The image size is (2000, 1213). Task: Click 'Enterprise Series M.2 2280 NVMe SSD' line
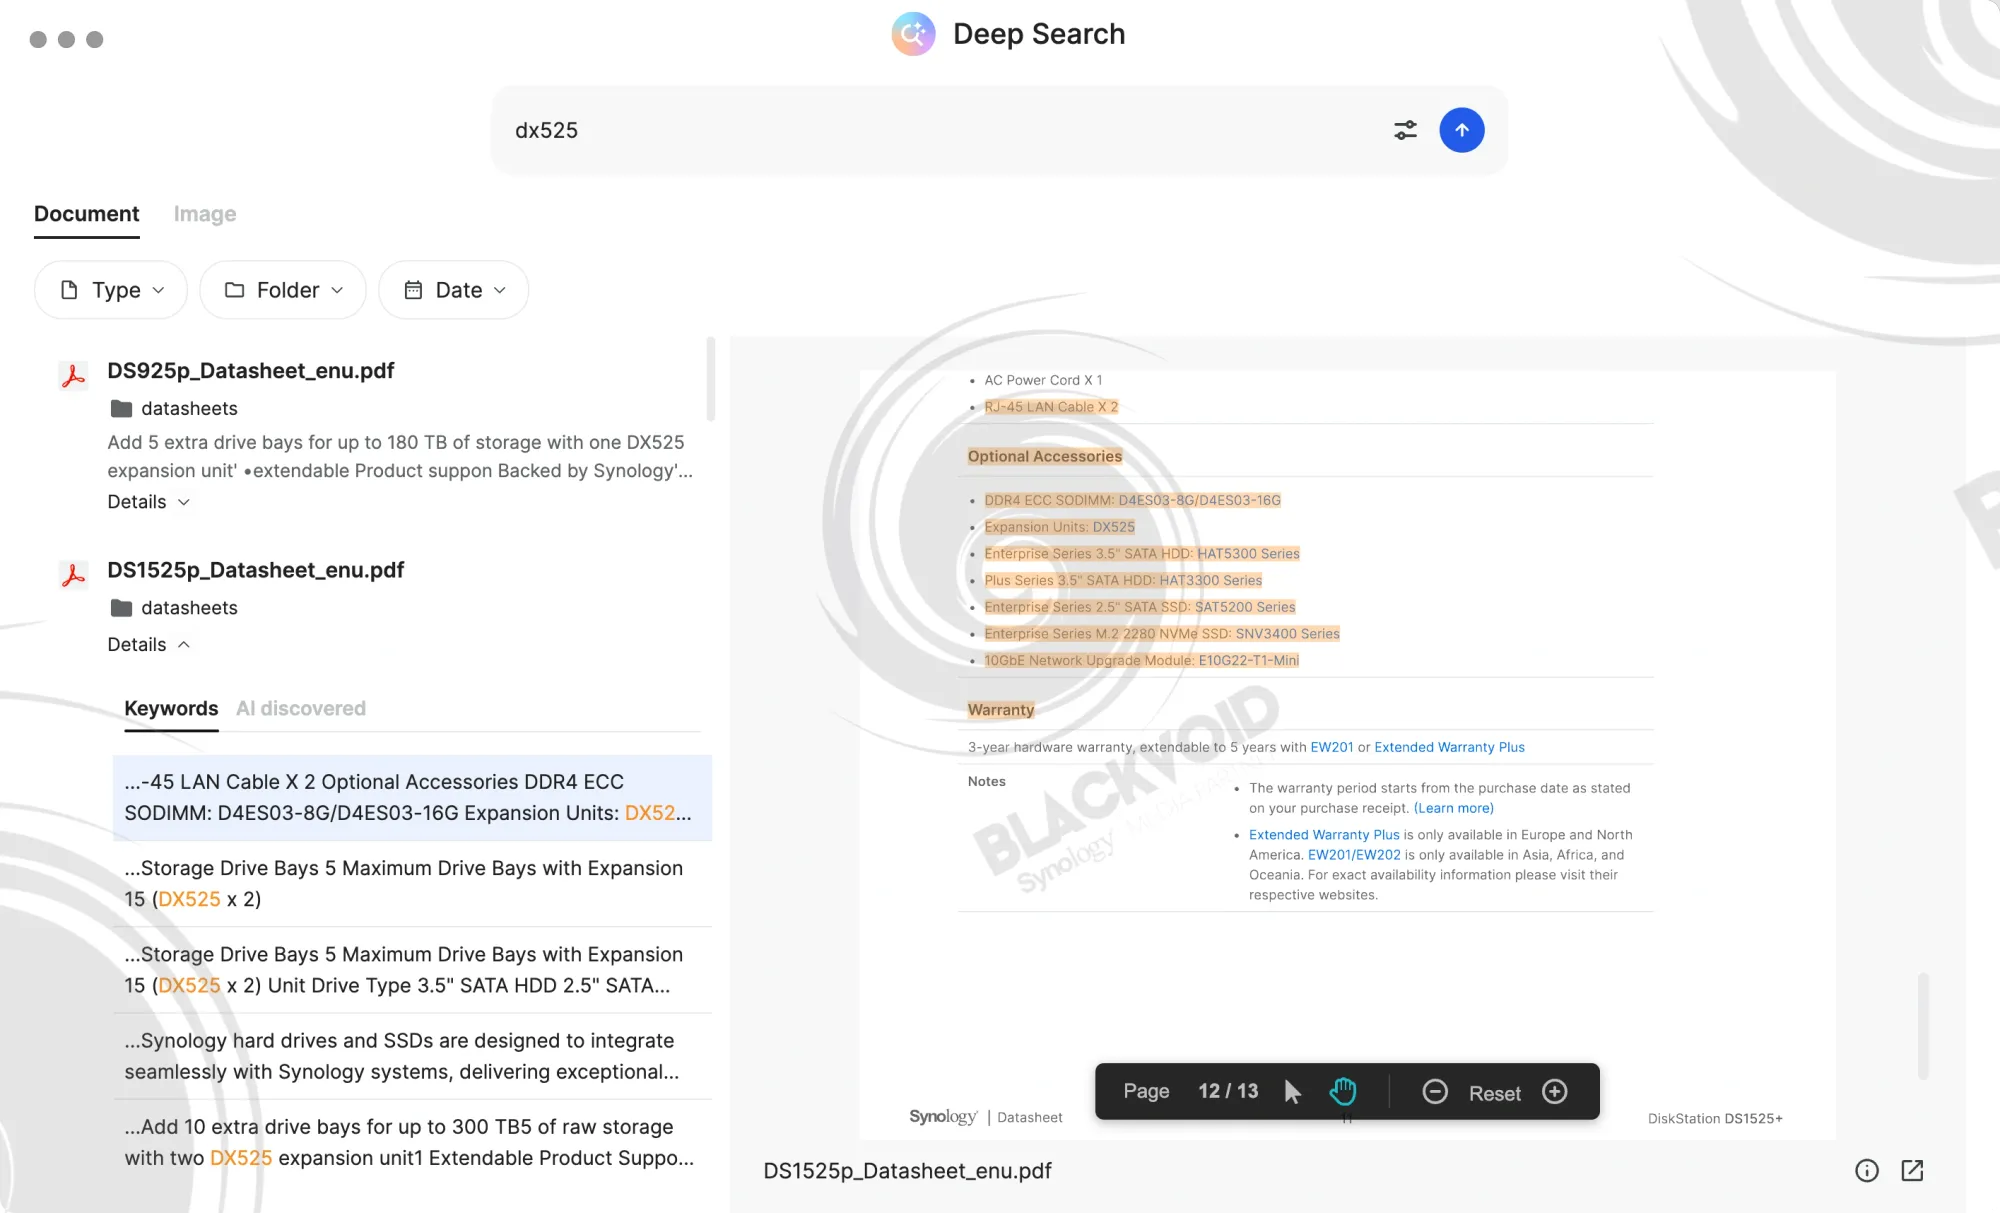[x=1161, y=634]
